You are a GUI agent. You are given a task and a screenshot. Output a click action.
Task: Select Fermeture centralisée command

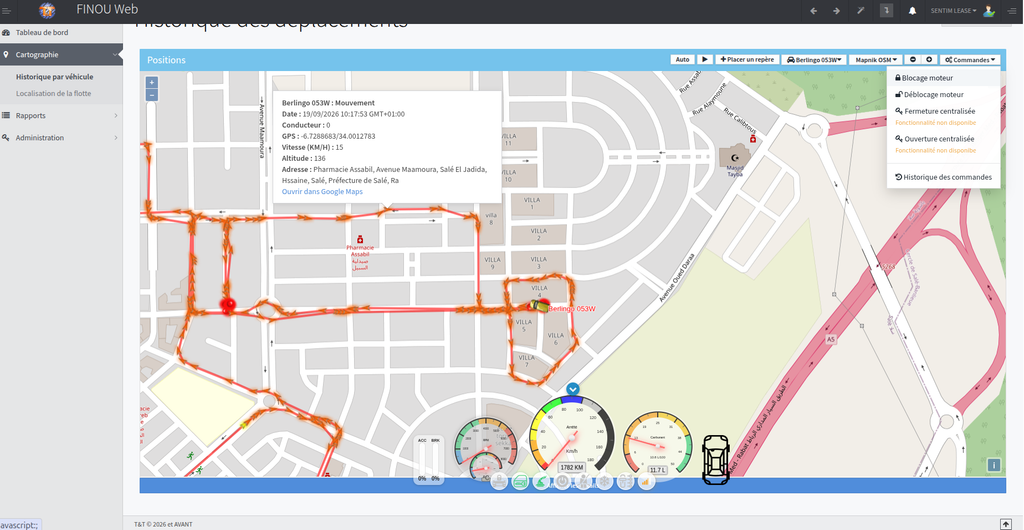(943, 112)
